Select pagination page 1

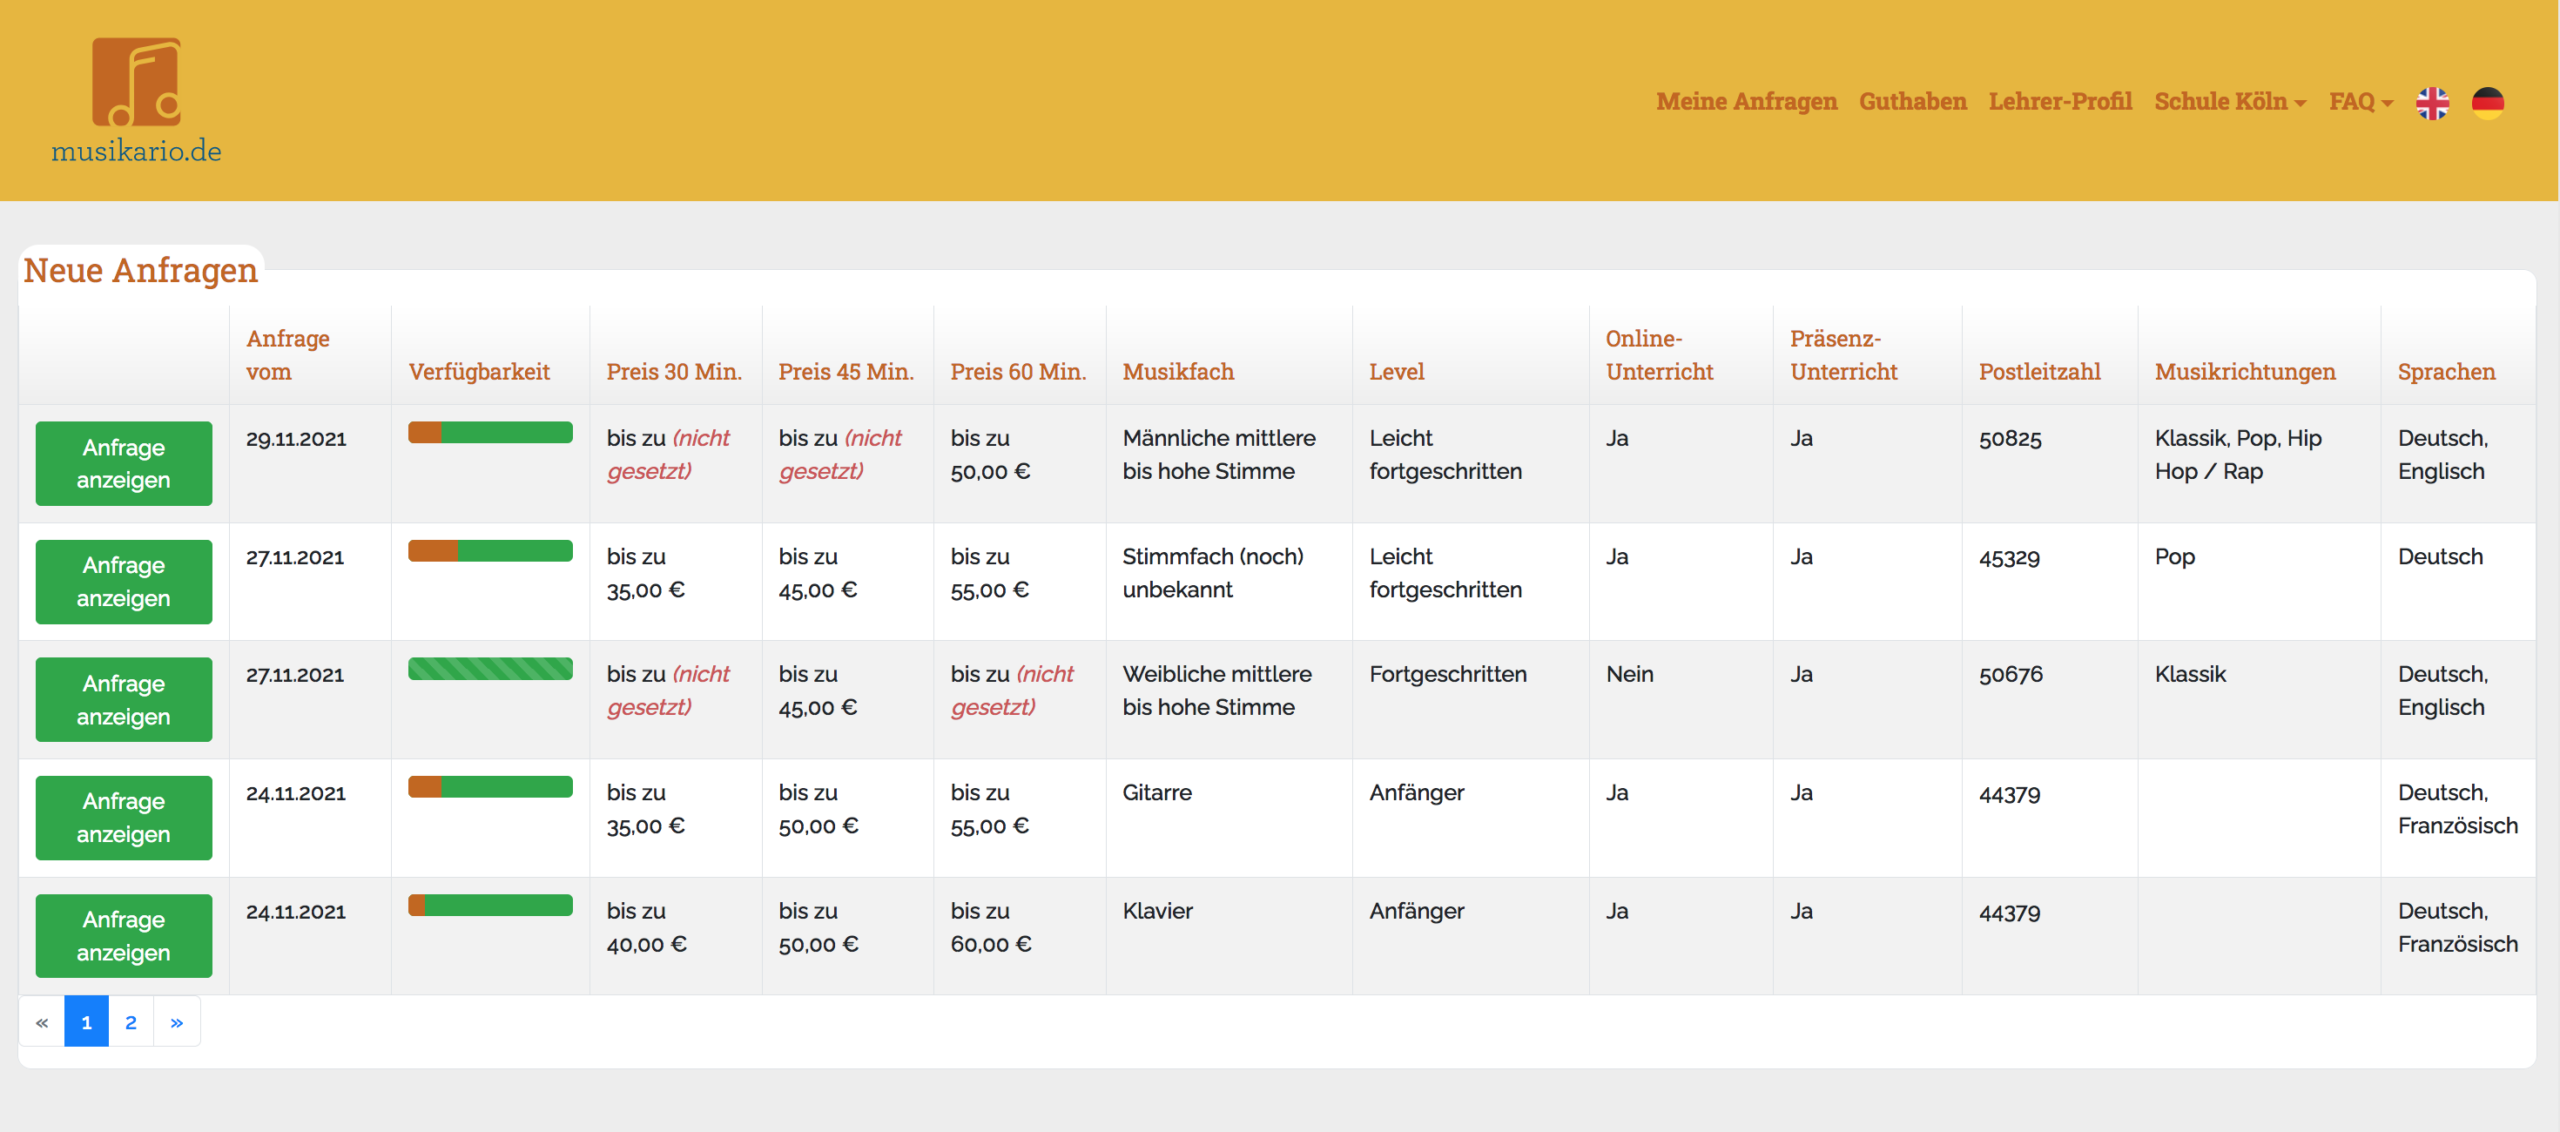pos(87,1022)
